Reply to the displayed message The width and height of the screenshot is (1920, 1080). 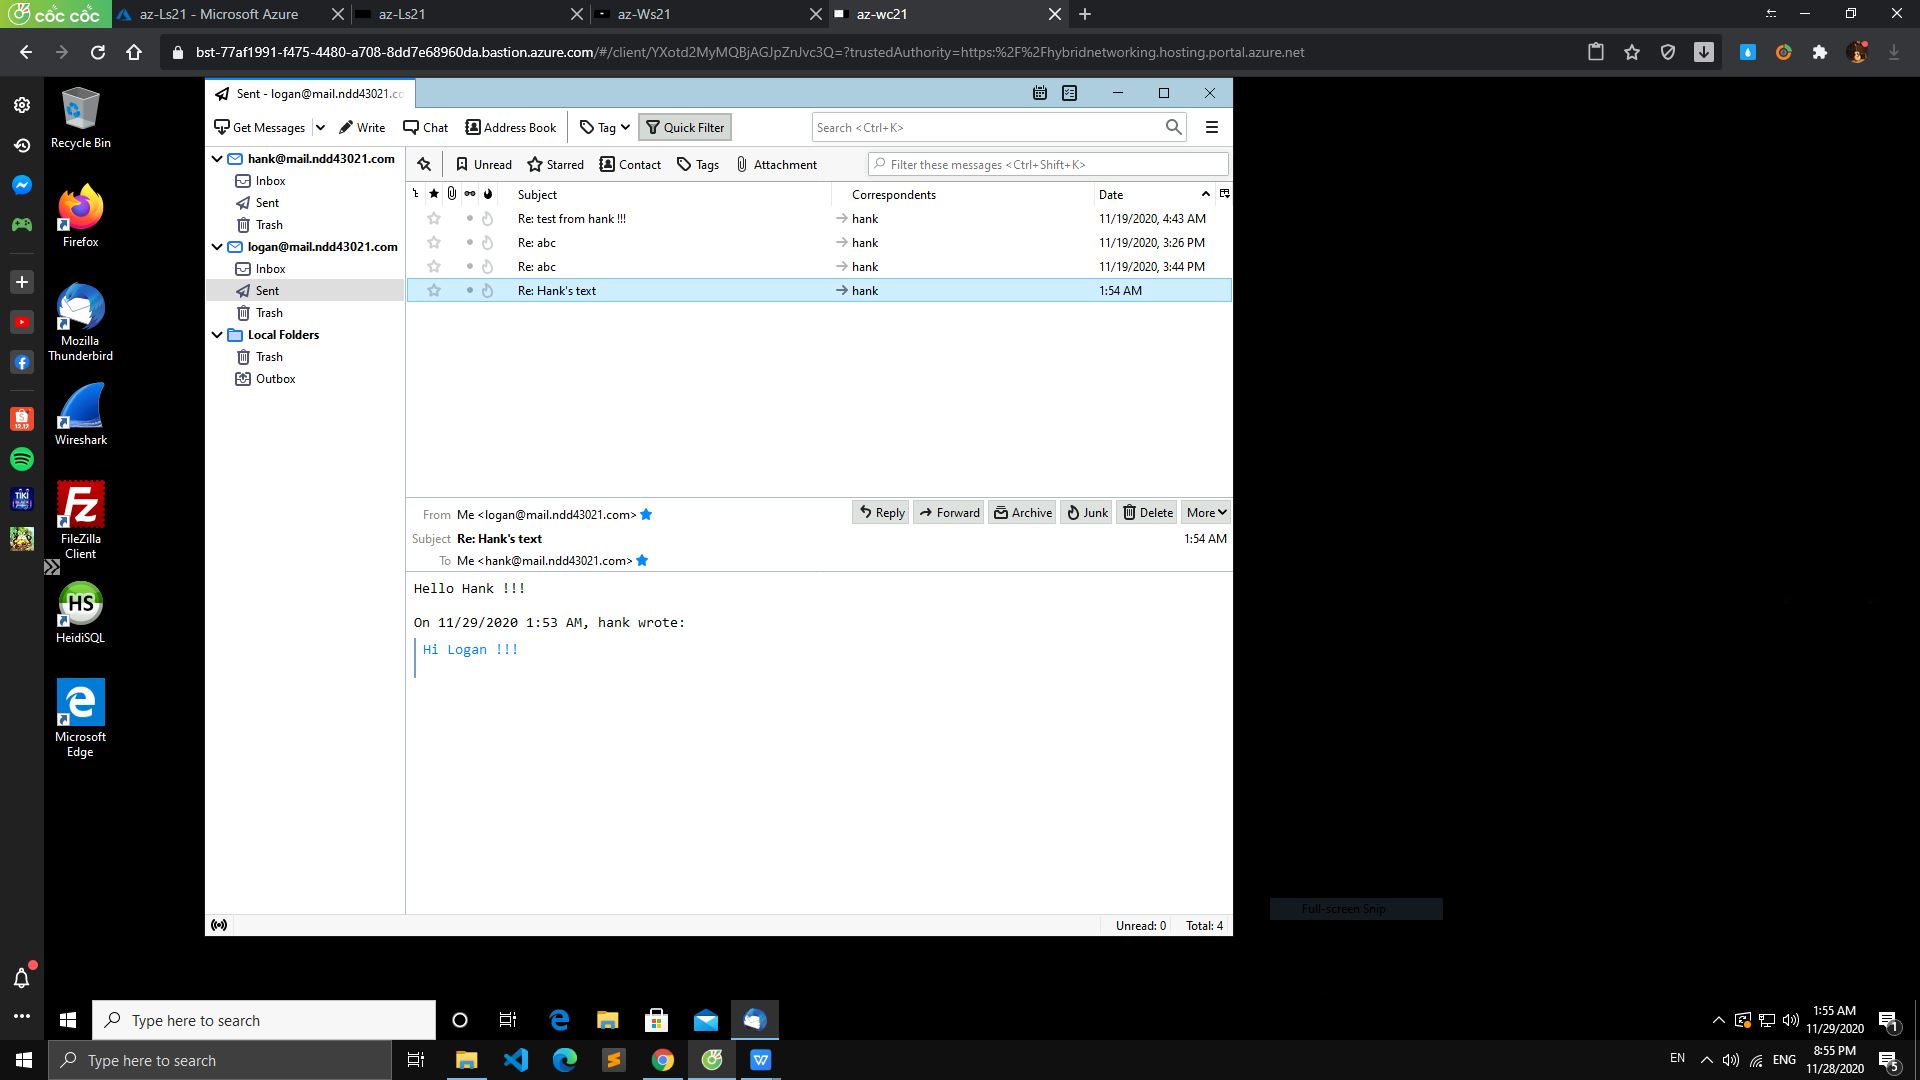[879, 512]
